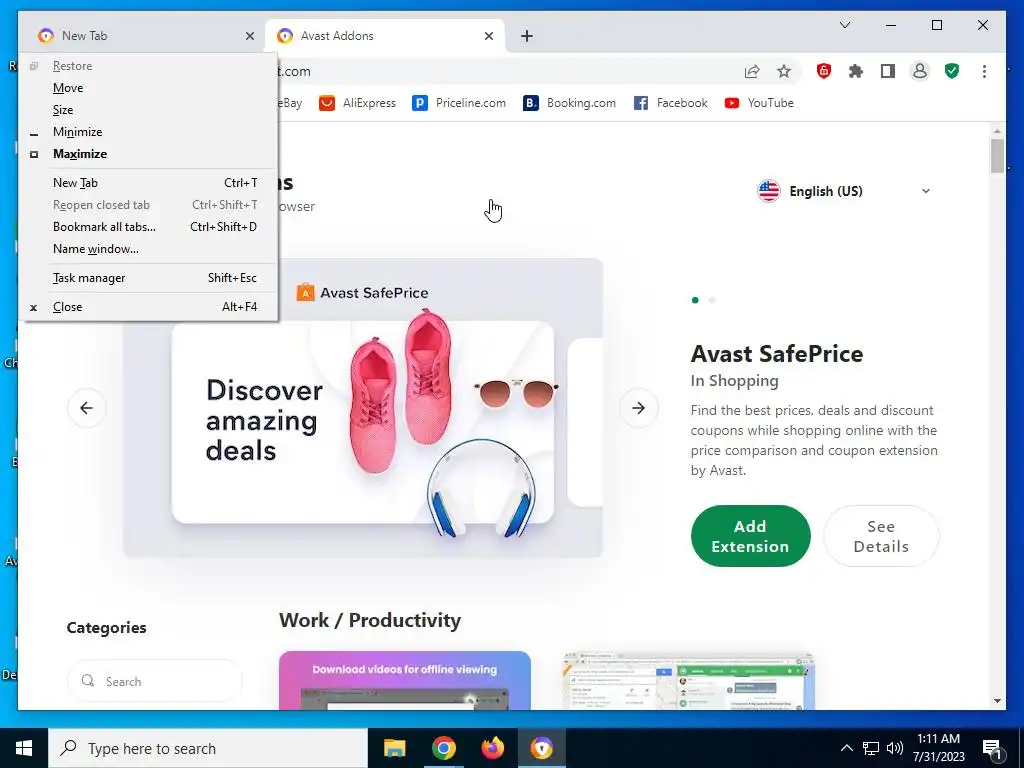The height and width of the screenshot is (768, 1024).
Task: Bookmark this page with the star icon
Action: (784, 71)
